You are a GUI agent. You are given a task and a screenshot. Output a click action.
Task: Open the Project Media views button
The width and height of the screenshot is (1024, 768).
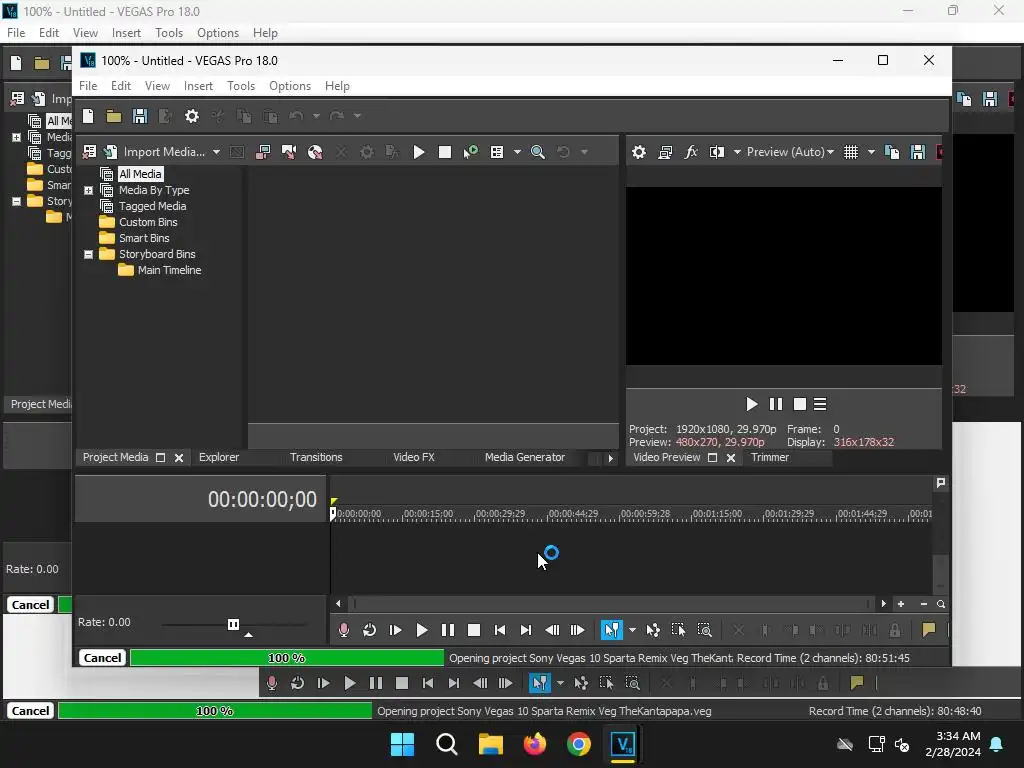497,152
